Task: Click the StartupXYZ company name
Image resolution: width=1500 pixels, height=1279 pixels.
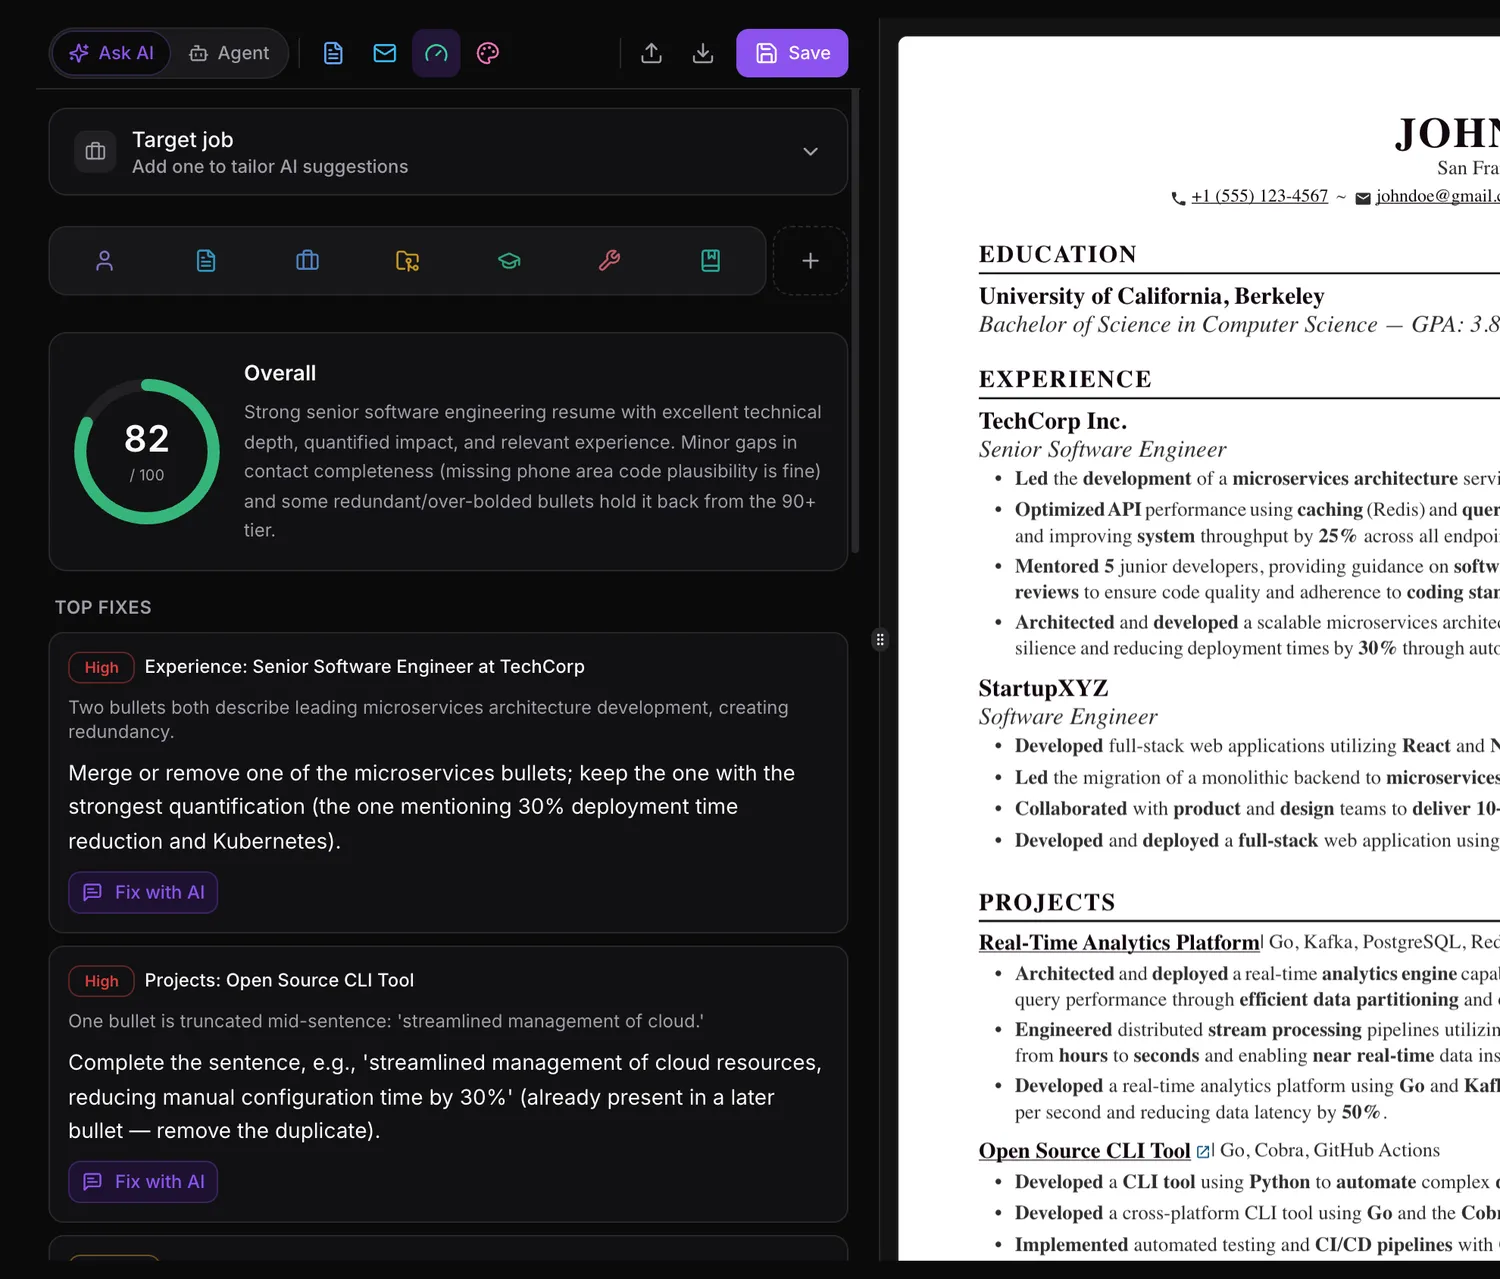Action: point(1044,688)
